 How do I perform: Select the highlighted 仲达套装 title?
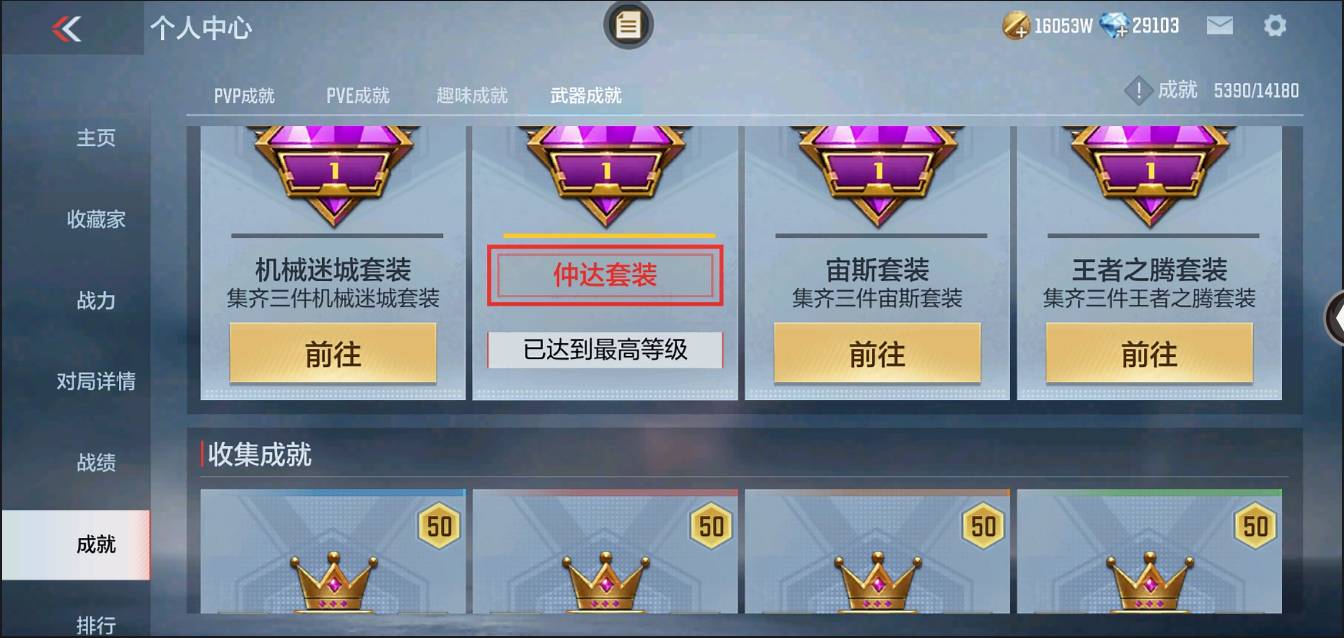605,275
